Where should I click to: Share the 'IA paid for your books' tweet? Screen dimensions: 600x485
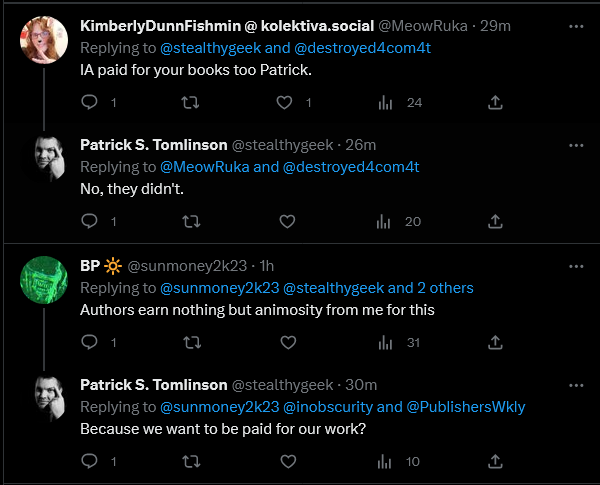click(495, 102)
